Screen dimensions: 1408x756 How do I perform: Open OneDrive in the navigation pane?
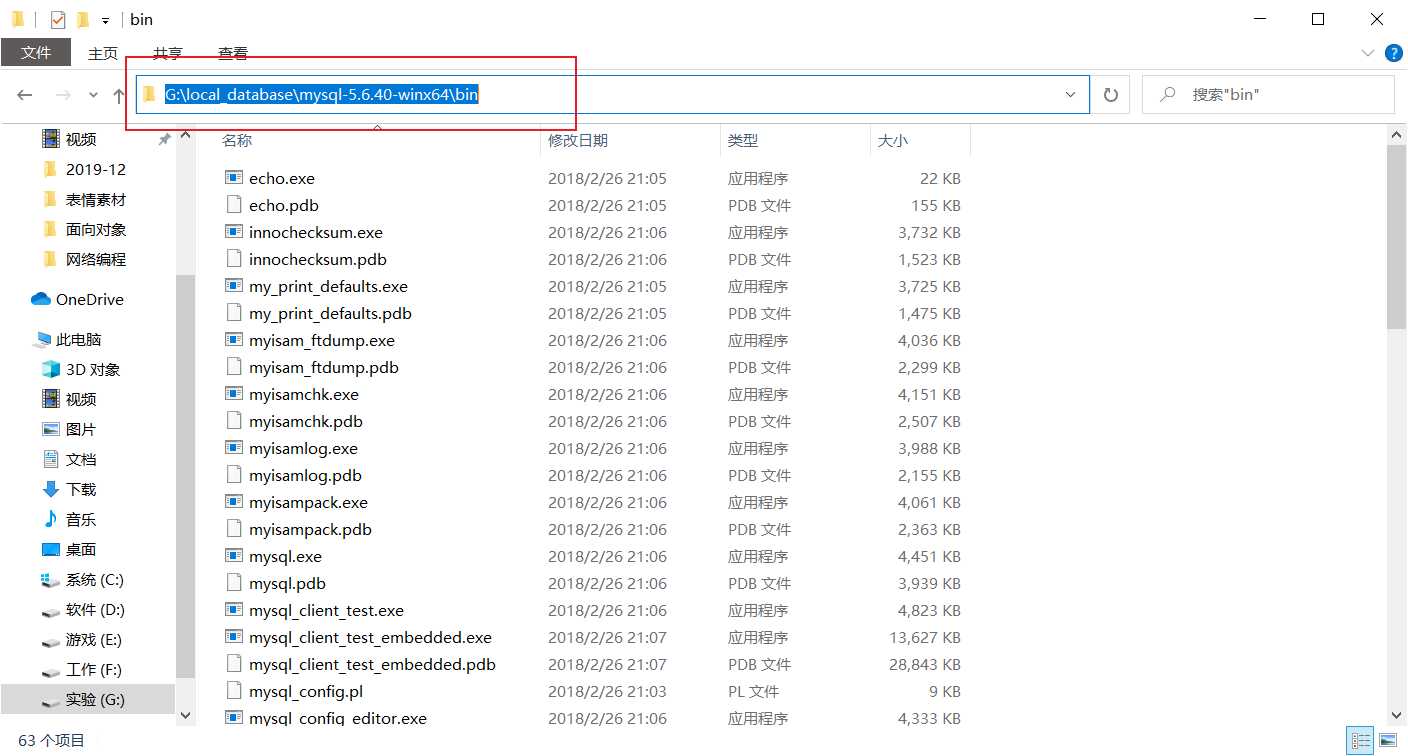(x=90, y=299)
